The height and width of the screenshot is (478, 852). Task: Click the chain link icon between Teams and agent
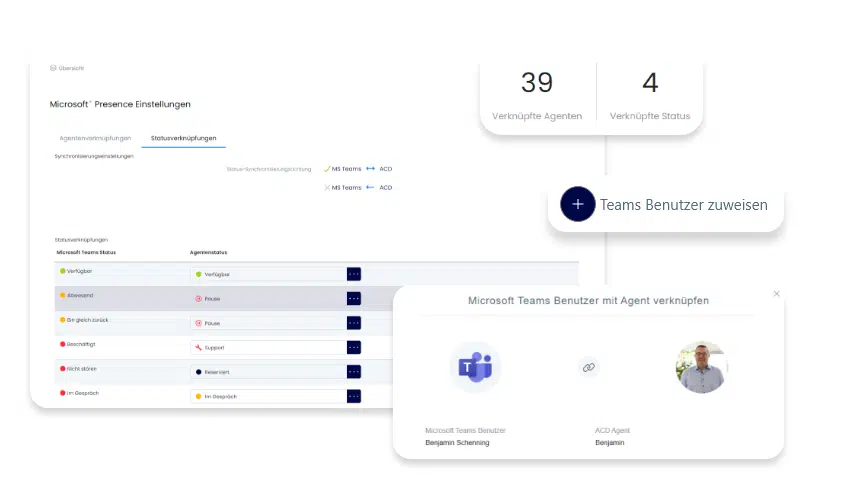pos(589,367)
